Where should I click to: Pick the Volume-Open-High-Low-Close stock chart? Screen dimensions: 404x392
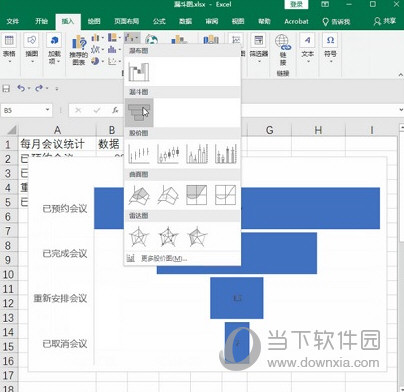pos(226,154)
